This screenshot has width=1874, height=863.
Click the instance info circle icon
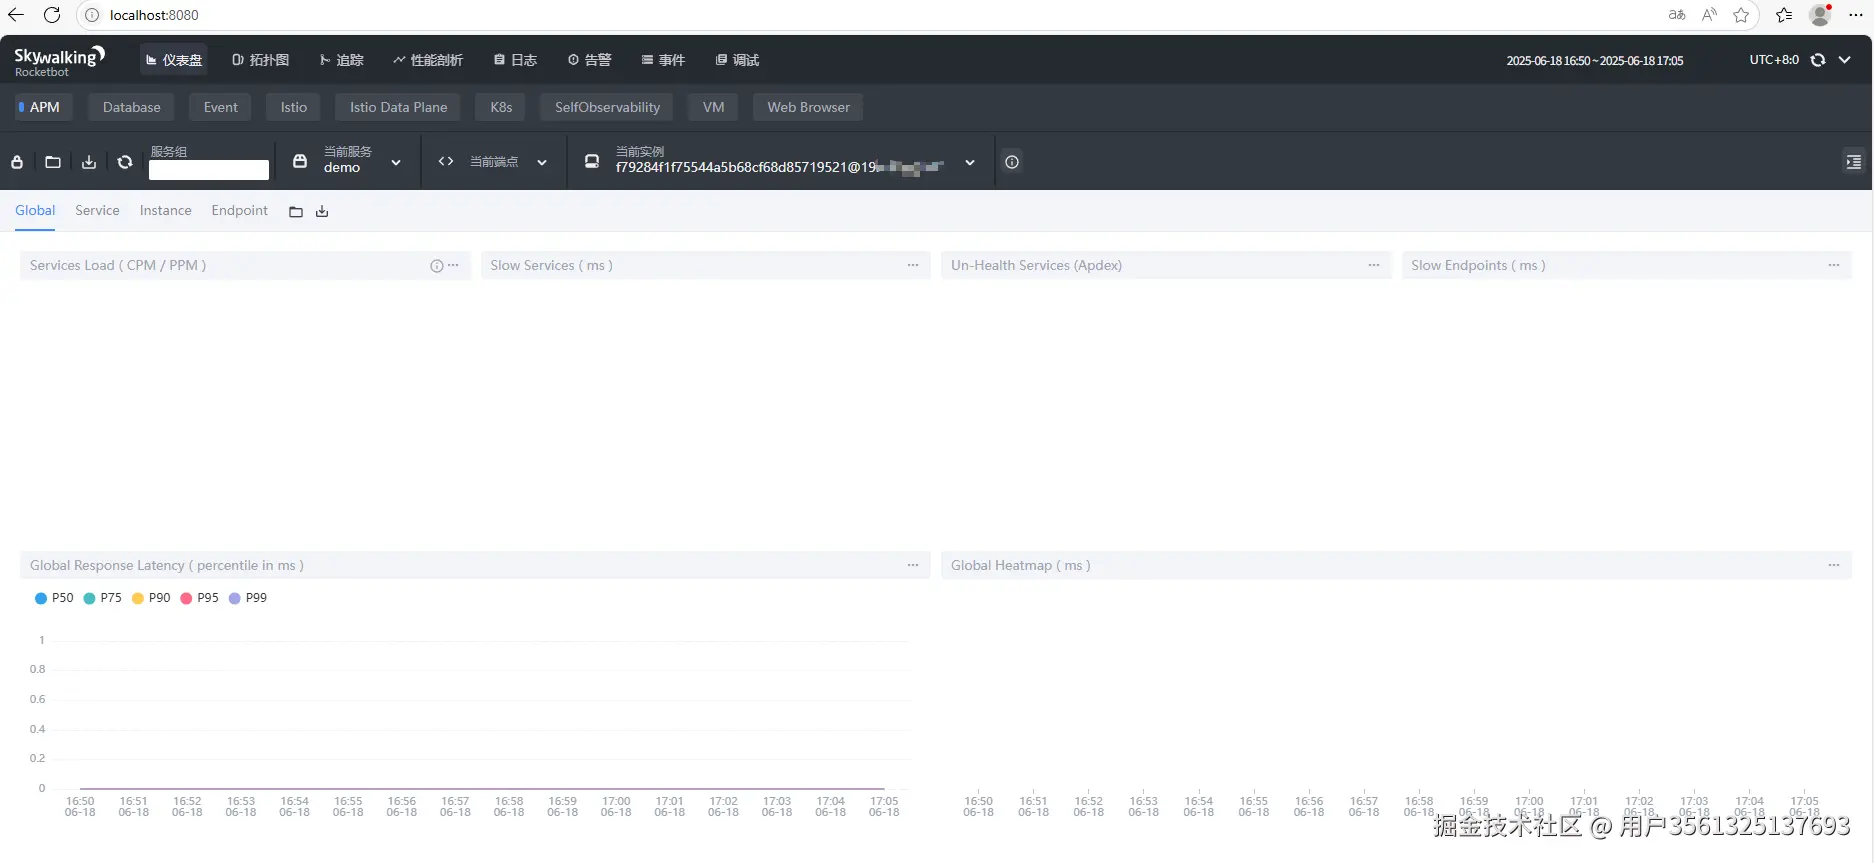[x=1012, y=162]
